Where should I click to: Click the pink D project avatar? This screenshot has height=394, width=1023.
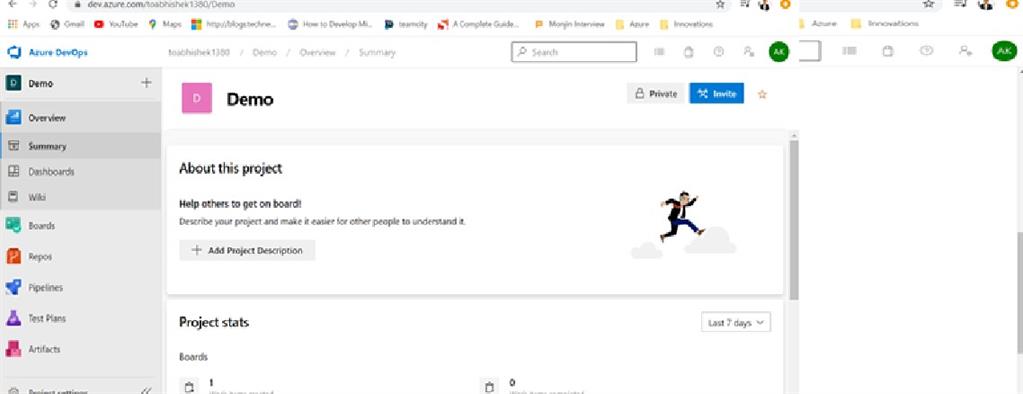point(196,98)
